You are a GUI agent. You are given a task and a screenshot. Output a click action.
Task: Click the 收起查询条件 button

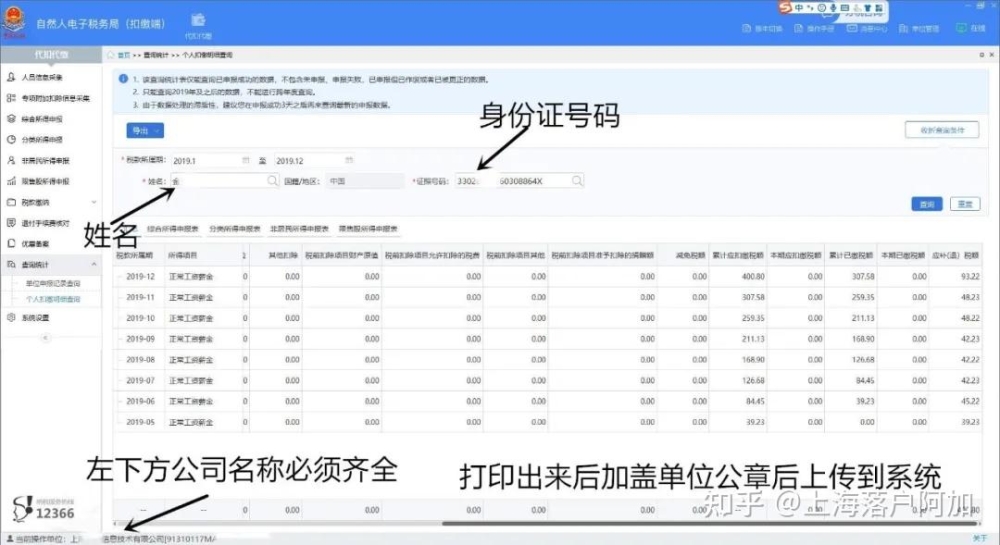[x=942, y=130]
